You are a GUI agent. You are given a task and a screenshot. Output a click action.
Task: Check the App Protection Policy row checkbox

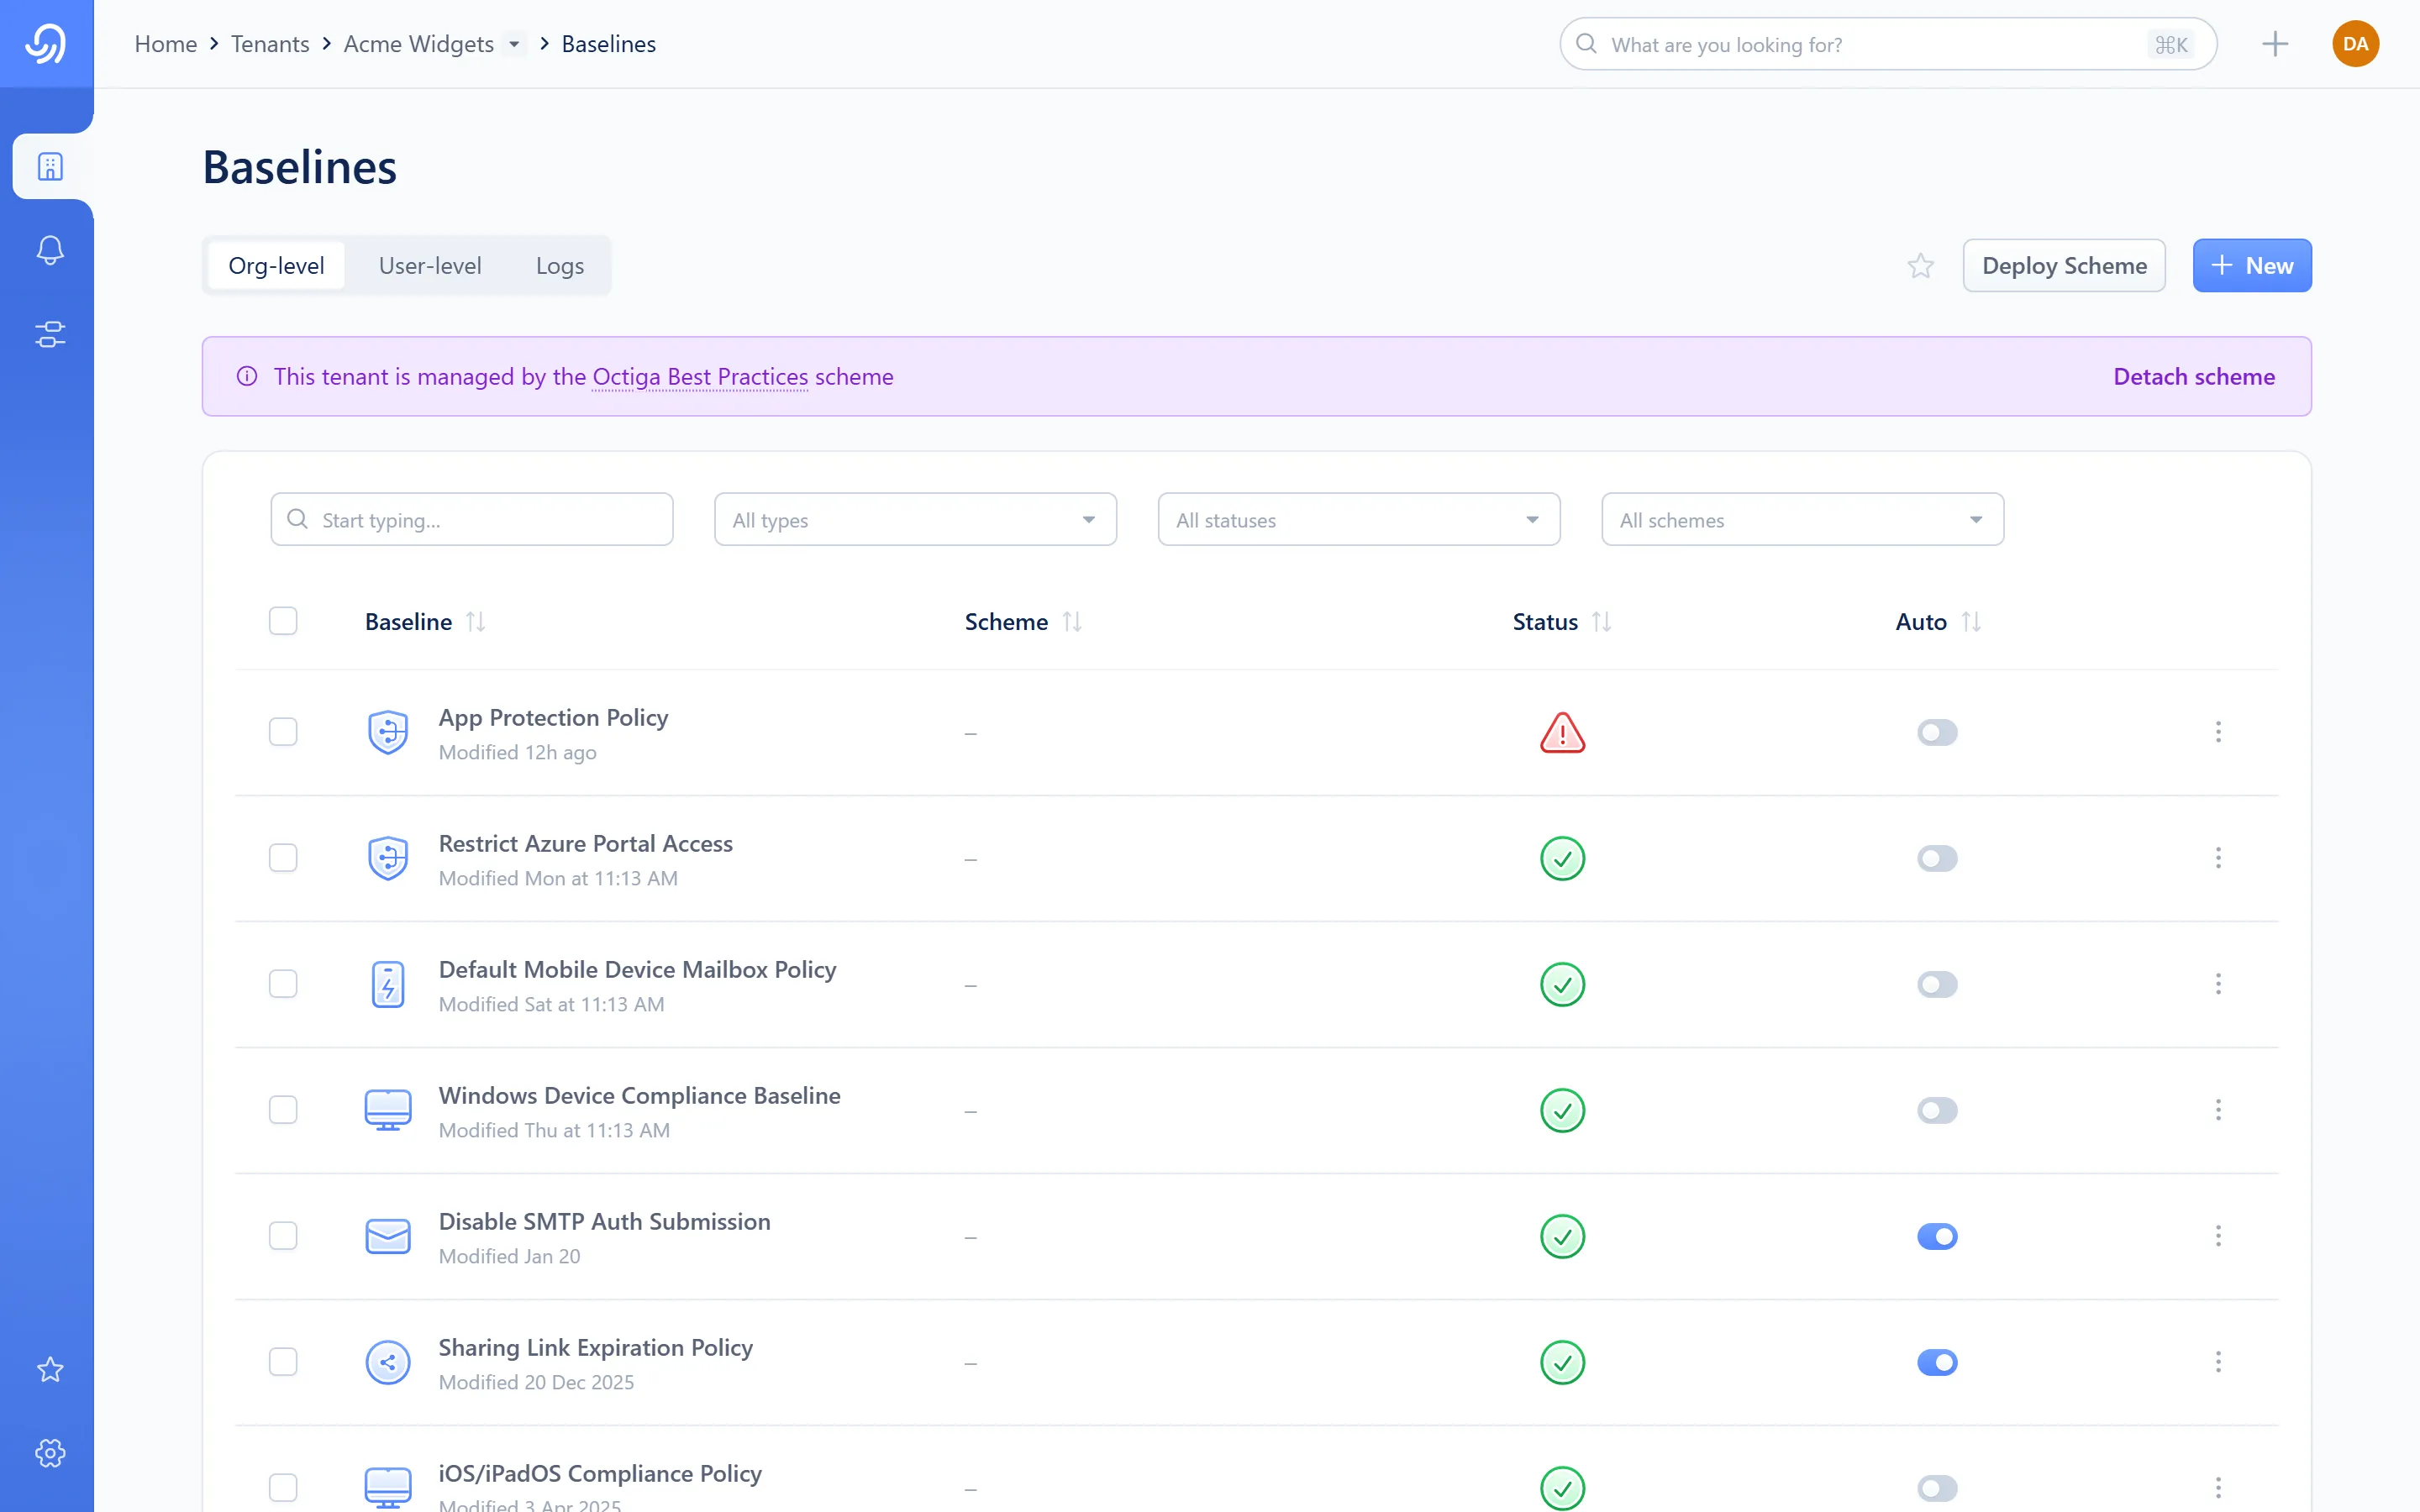(x=283, y=732)
